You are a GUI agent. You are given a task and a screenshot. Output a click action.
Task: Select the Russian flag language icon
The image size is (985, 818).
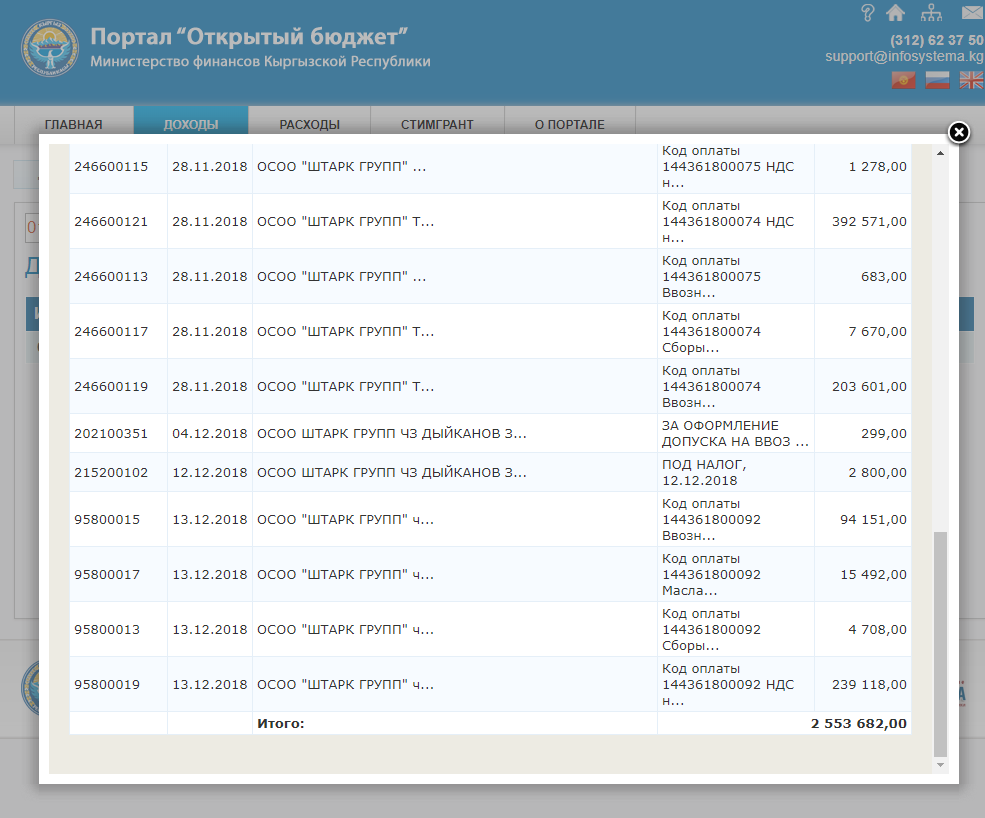tap(937, 81)
